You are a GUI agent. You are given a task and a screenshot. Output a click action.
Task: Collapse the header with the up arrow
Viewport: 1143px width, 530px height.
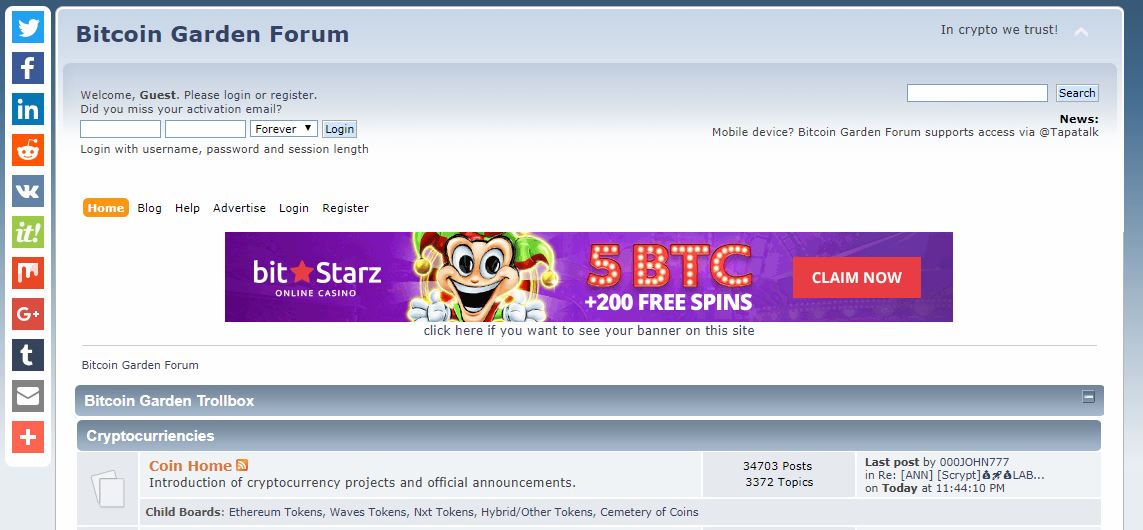click(1082, 32)
